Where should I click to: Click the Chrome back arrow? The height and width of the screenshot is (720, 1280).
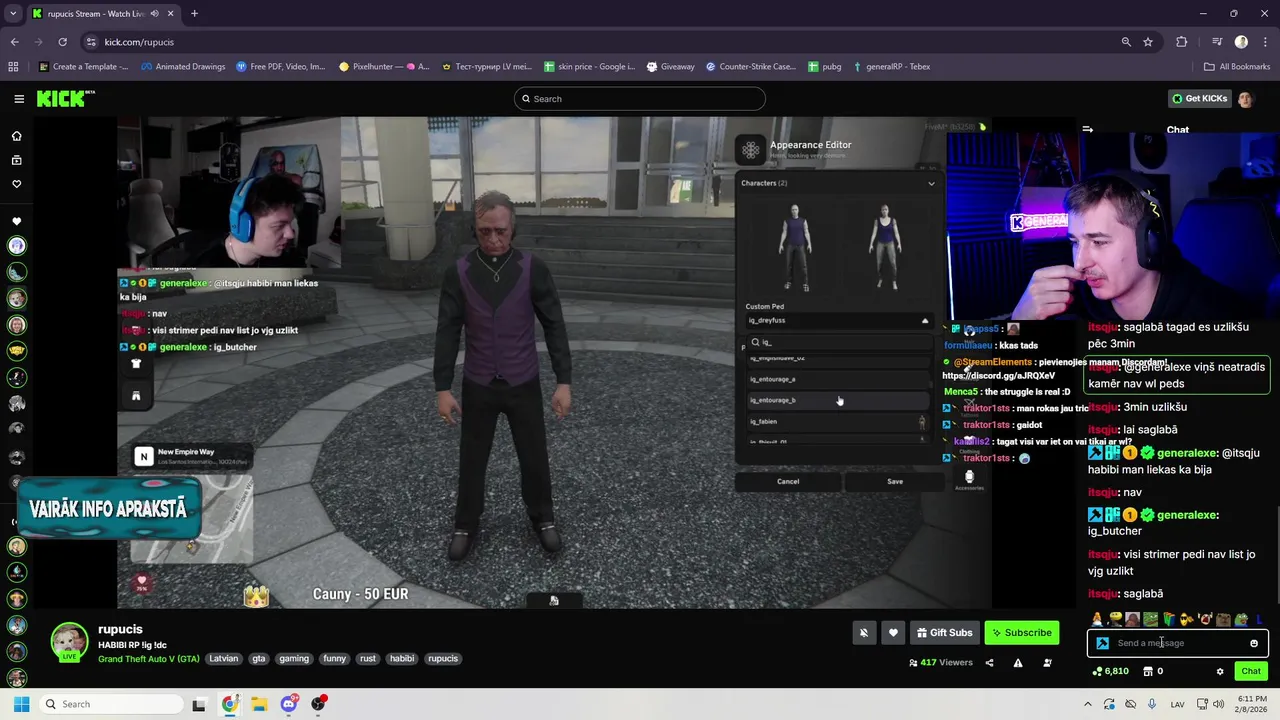[15, 42]
